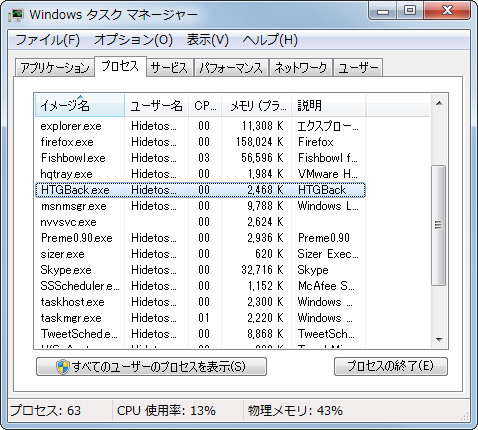The image size is (478, 430).
Task: Click the scrollbar up arrow in process list
Action: coord(439,103)
